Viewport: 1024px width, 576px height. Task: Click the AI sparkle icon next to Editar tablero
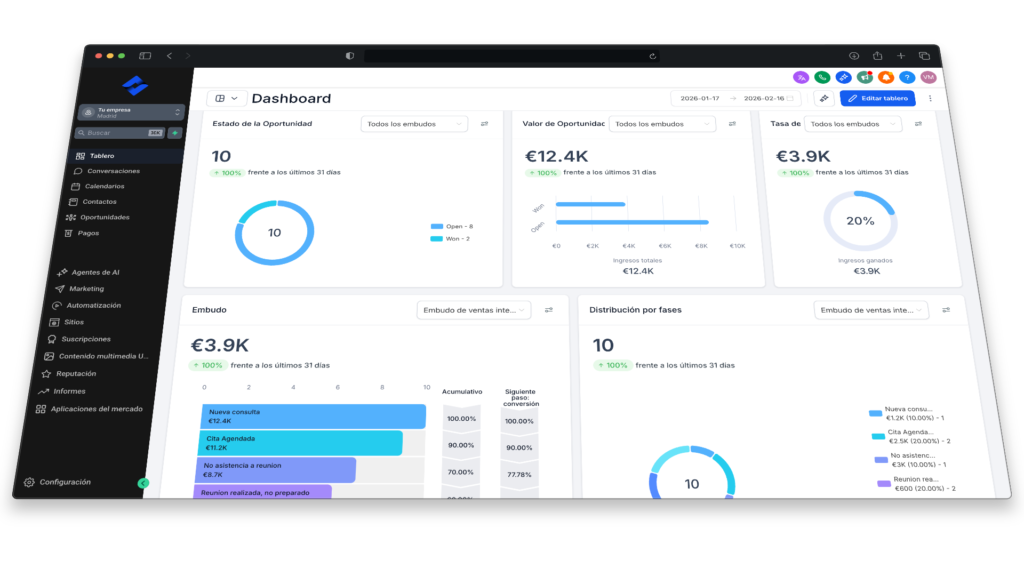[824, 98]
